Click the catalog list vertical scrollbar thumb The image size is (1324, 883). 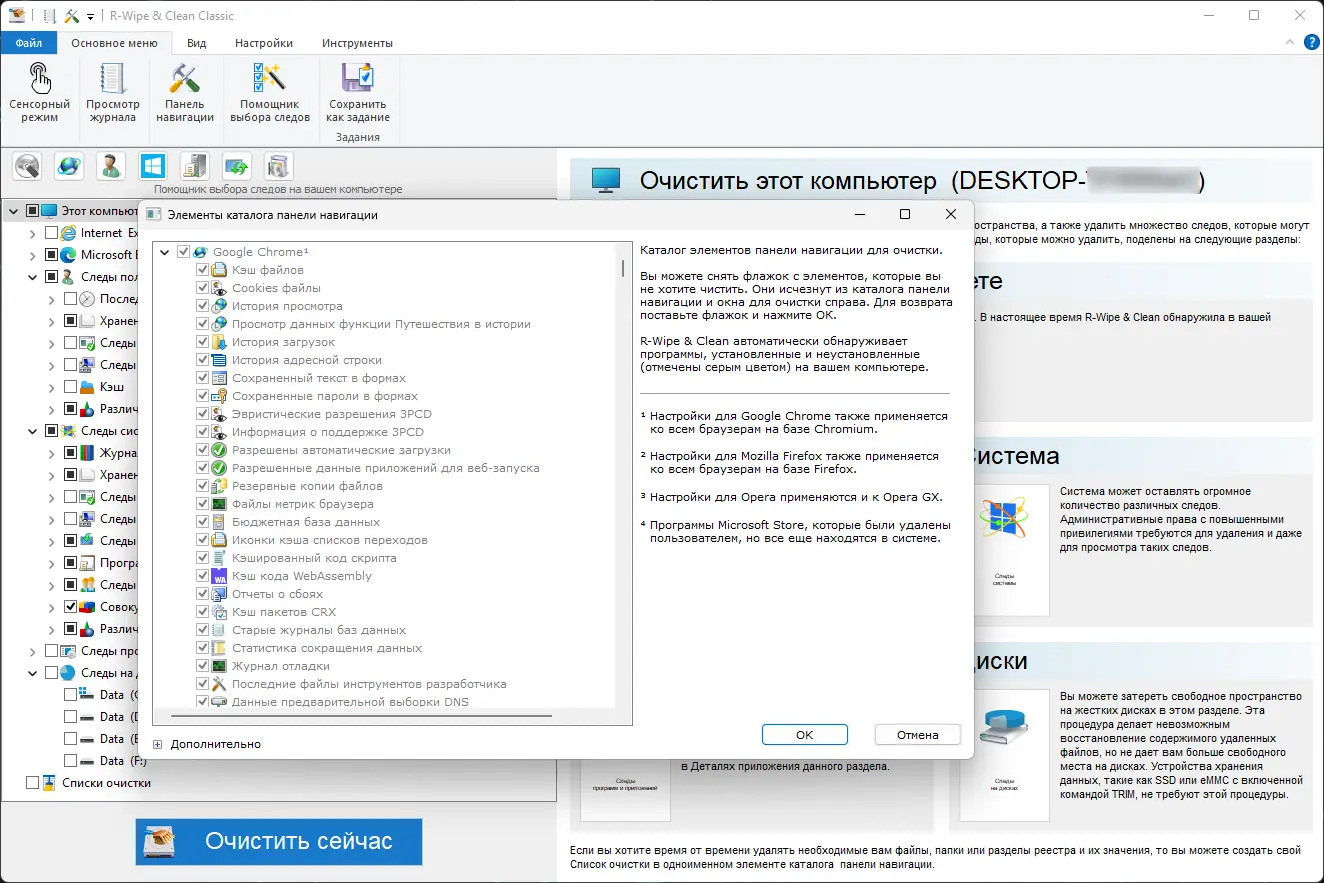[622, 268]
